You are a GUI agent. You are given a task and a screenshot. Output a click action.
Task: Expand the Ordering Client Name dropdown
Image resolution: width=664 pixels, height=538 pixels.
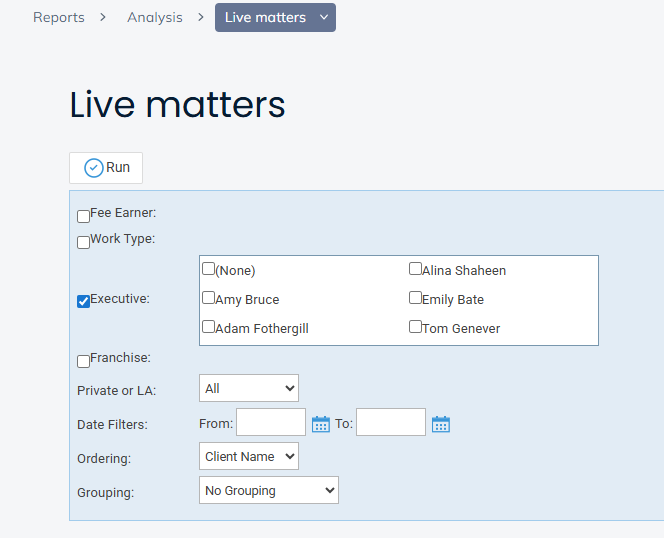click(249, 456)
